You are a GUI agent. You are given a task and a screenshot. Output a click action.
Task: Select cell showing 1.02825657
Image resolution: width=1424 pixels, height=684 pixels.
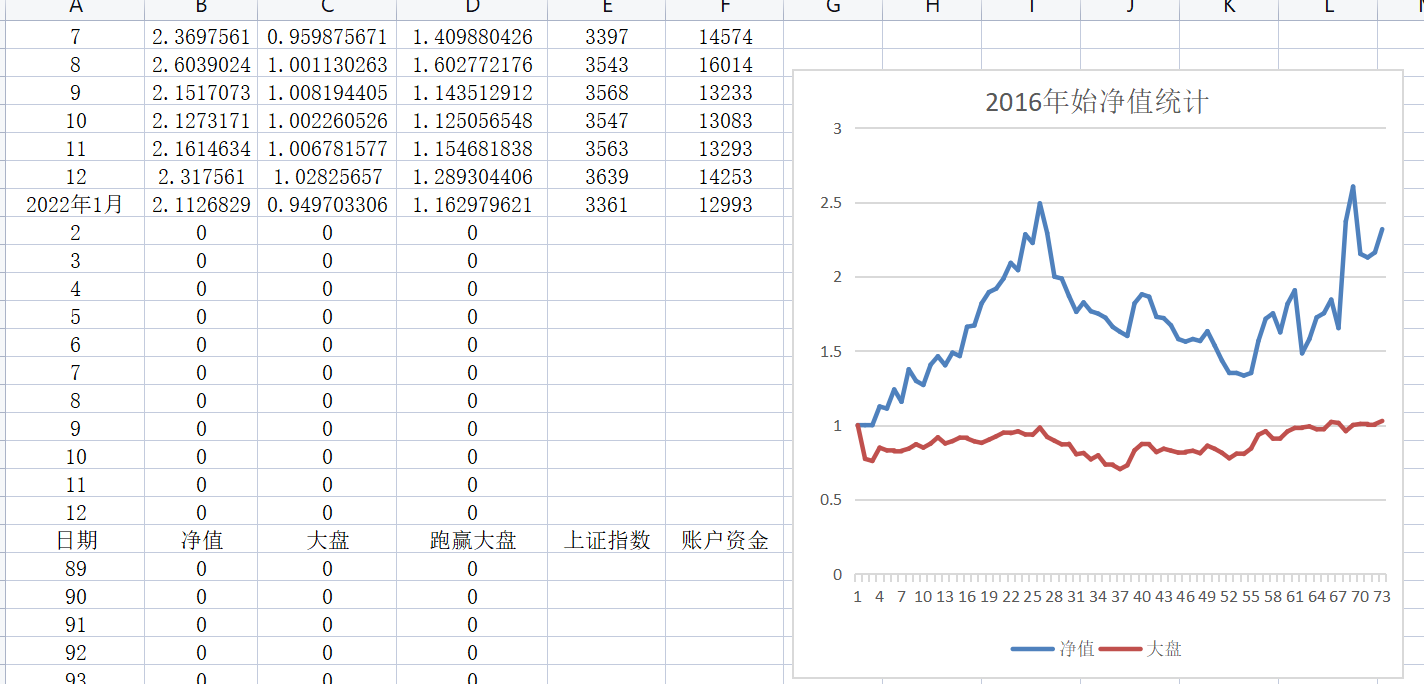click(327, 177)
